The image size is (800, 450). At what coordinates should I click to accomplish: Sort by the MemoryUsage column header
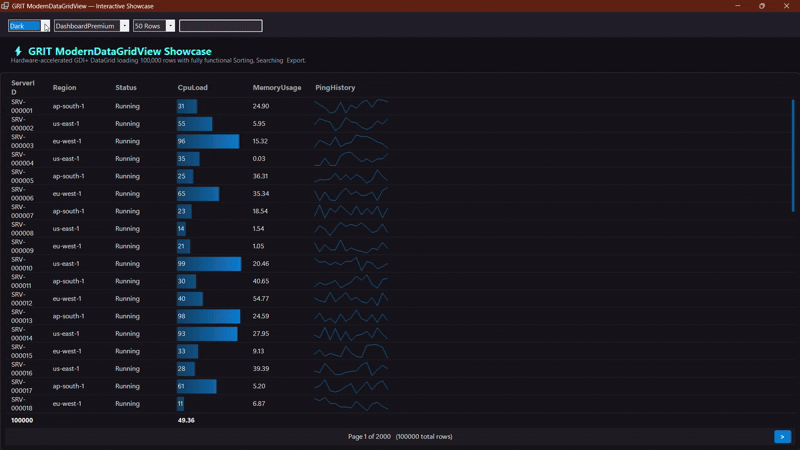[x=277, y=88]
